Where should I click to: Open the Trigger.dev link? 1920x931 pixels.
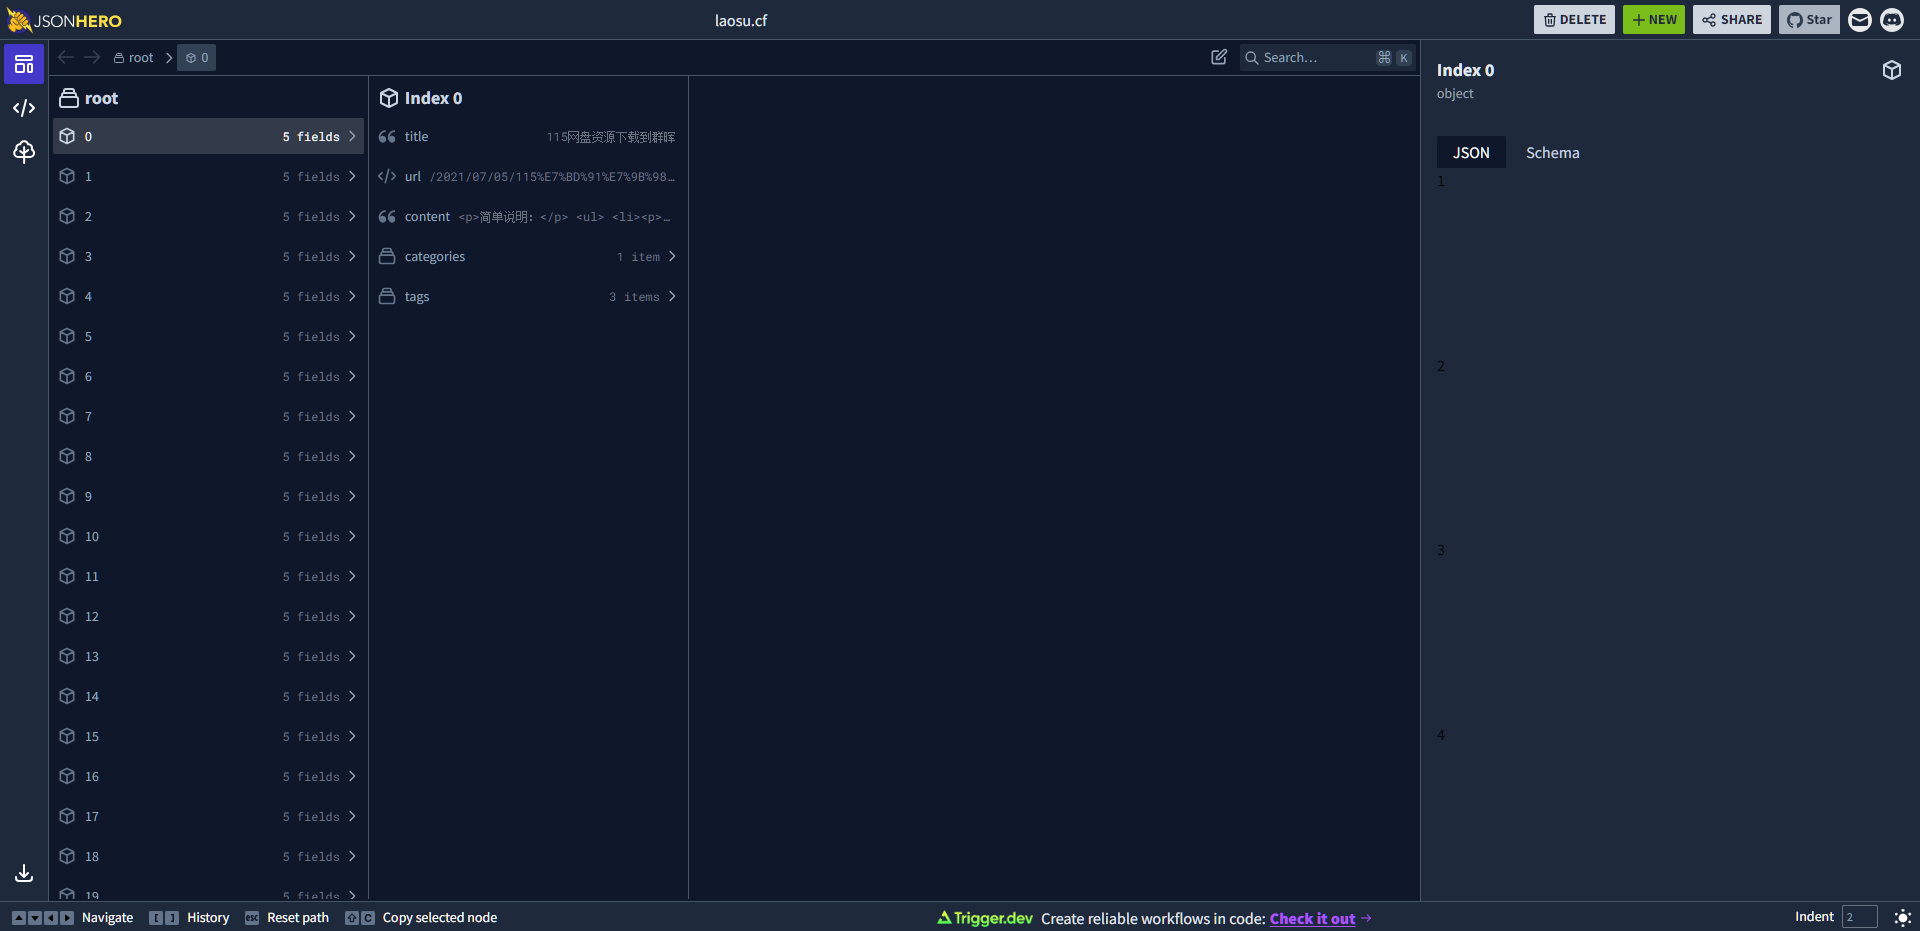(x=985, y=918)
